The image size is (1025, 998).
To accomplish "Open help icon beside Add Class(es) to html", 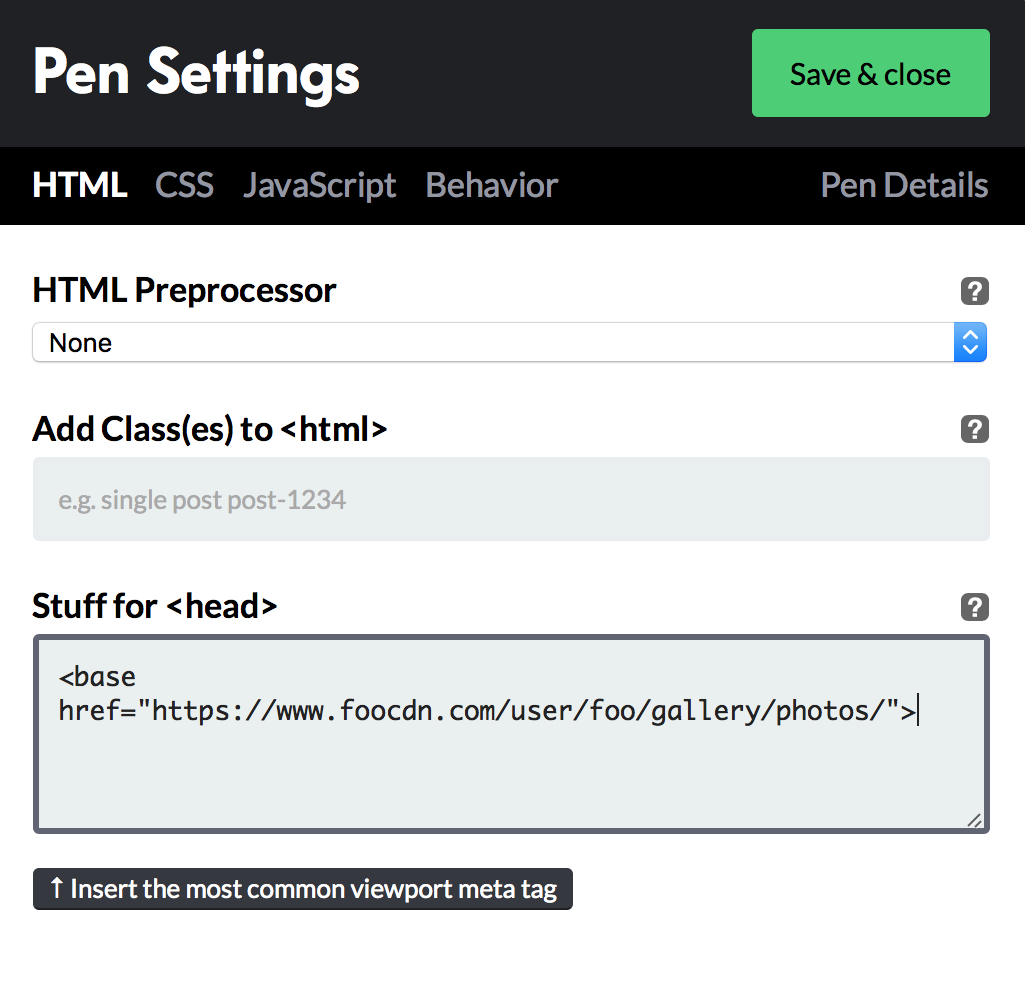I will (974, 429).
